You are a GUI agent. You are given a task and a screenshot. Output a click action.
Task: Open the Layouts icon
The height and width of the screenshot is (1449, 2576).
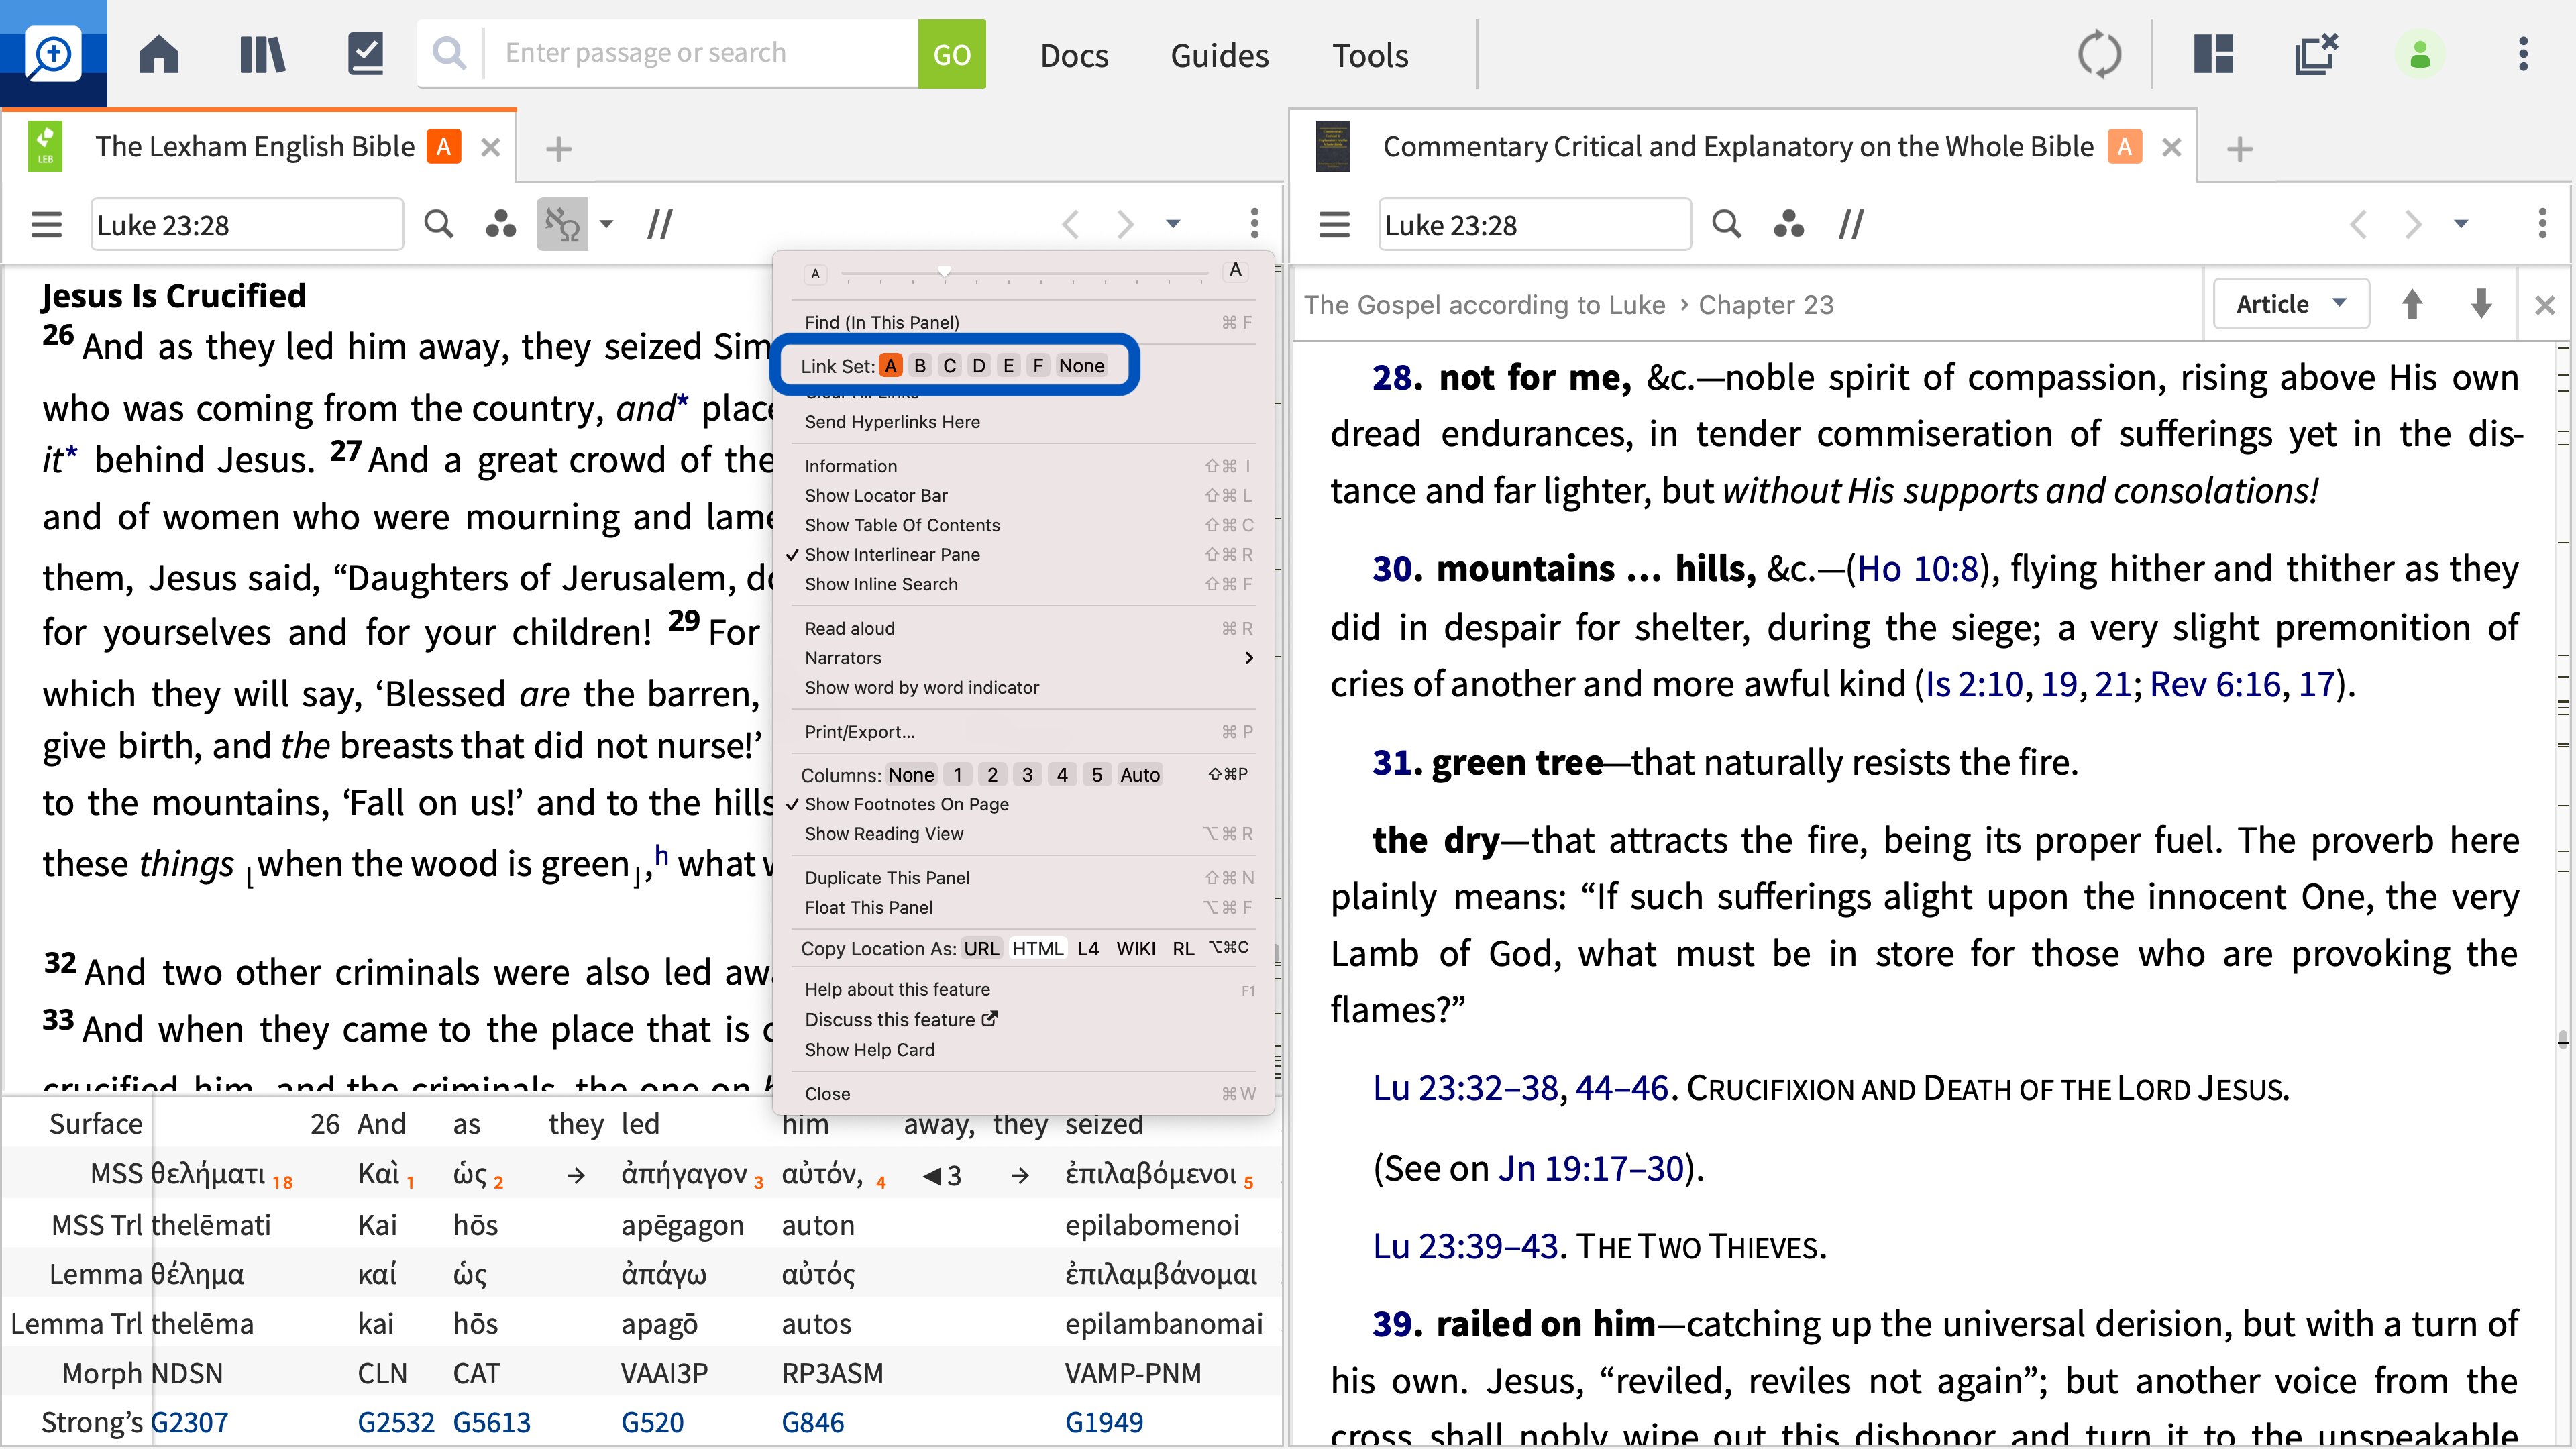click(2213, 54)
